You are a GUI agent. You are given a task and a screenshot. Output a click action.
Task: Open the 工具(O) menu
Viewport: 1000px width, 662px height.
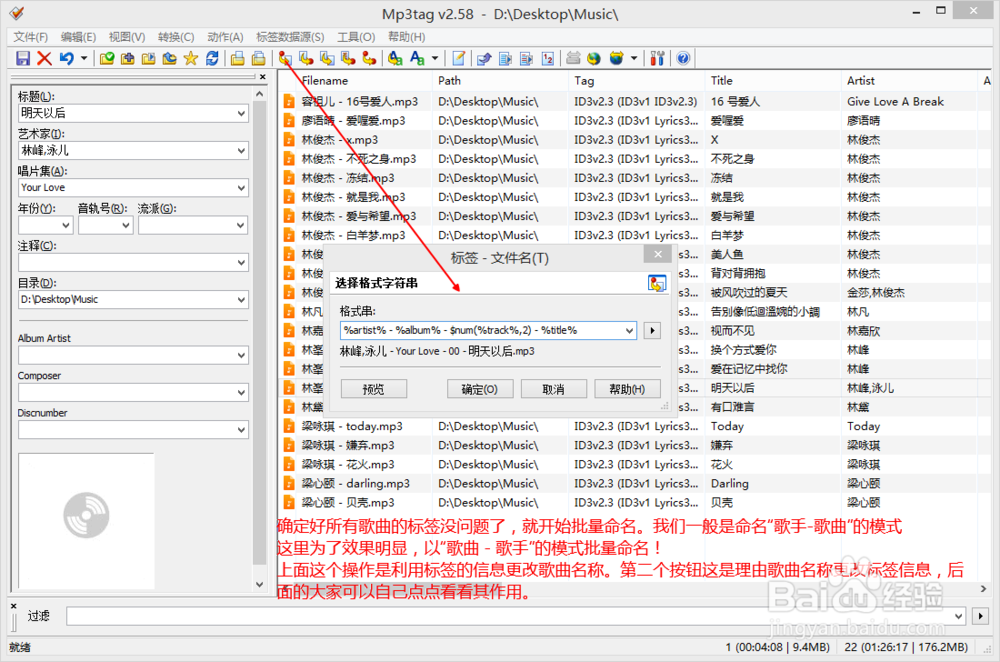tap(356, 37)
